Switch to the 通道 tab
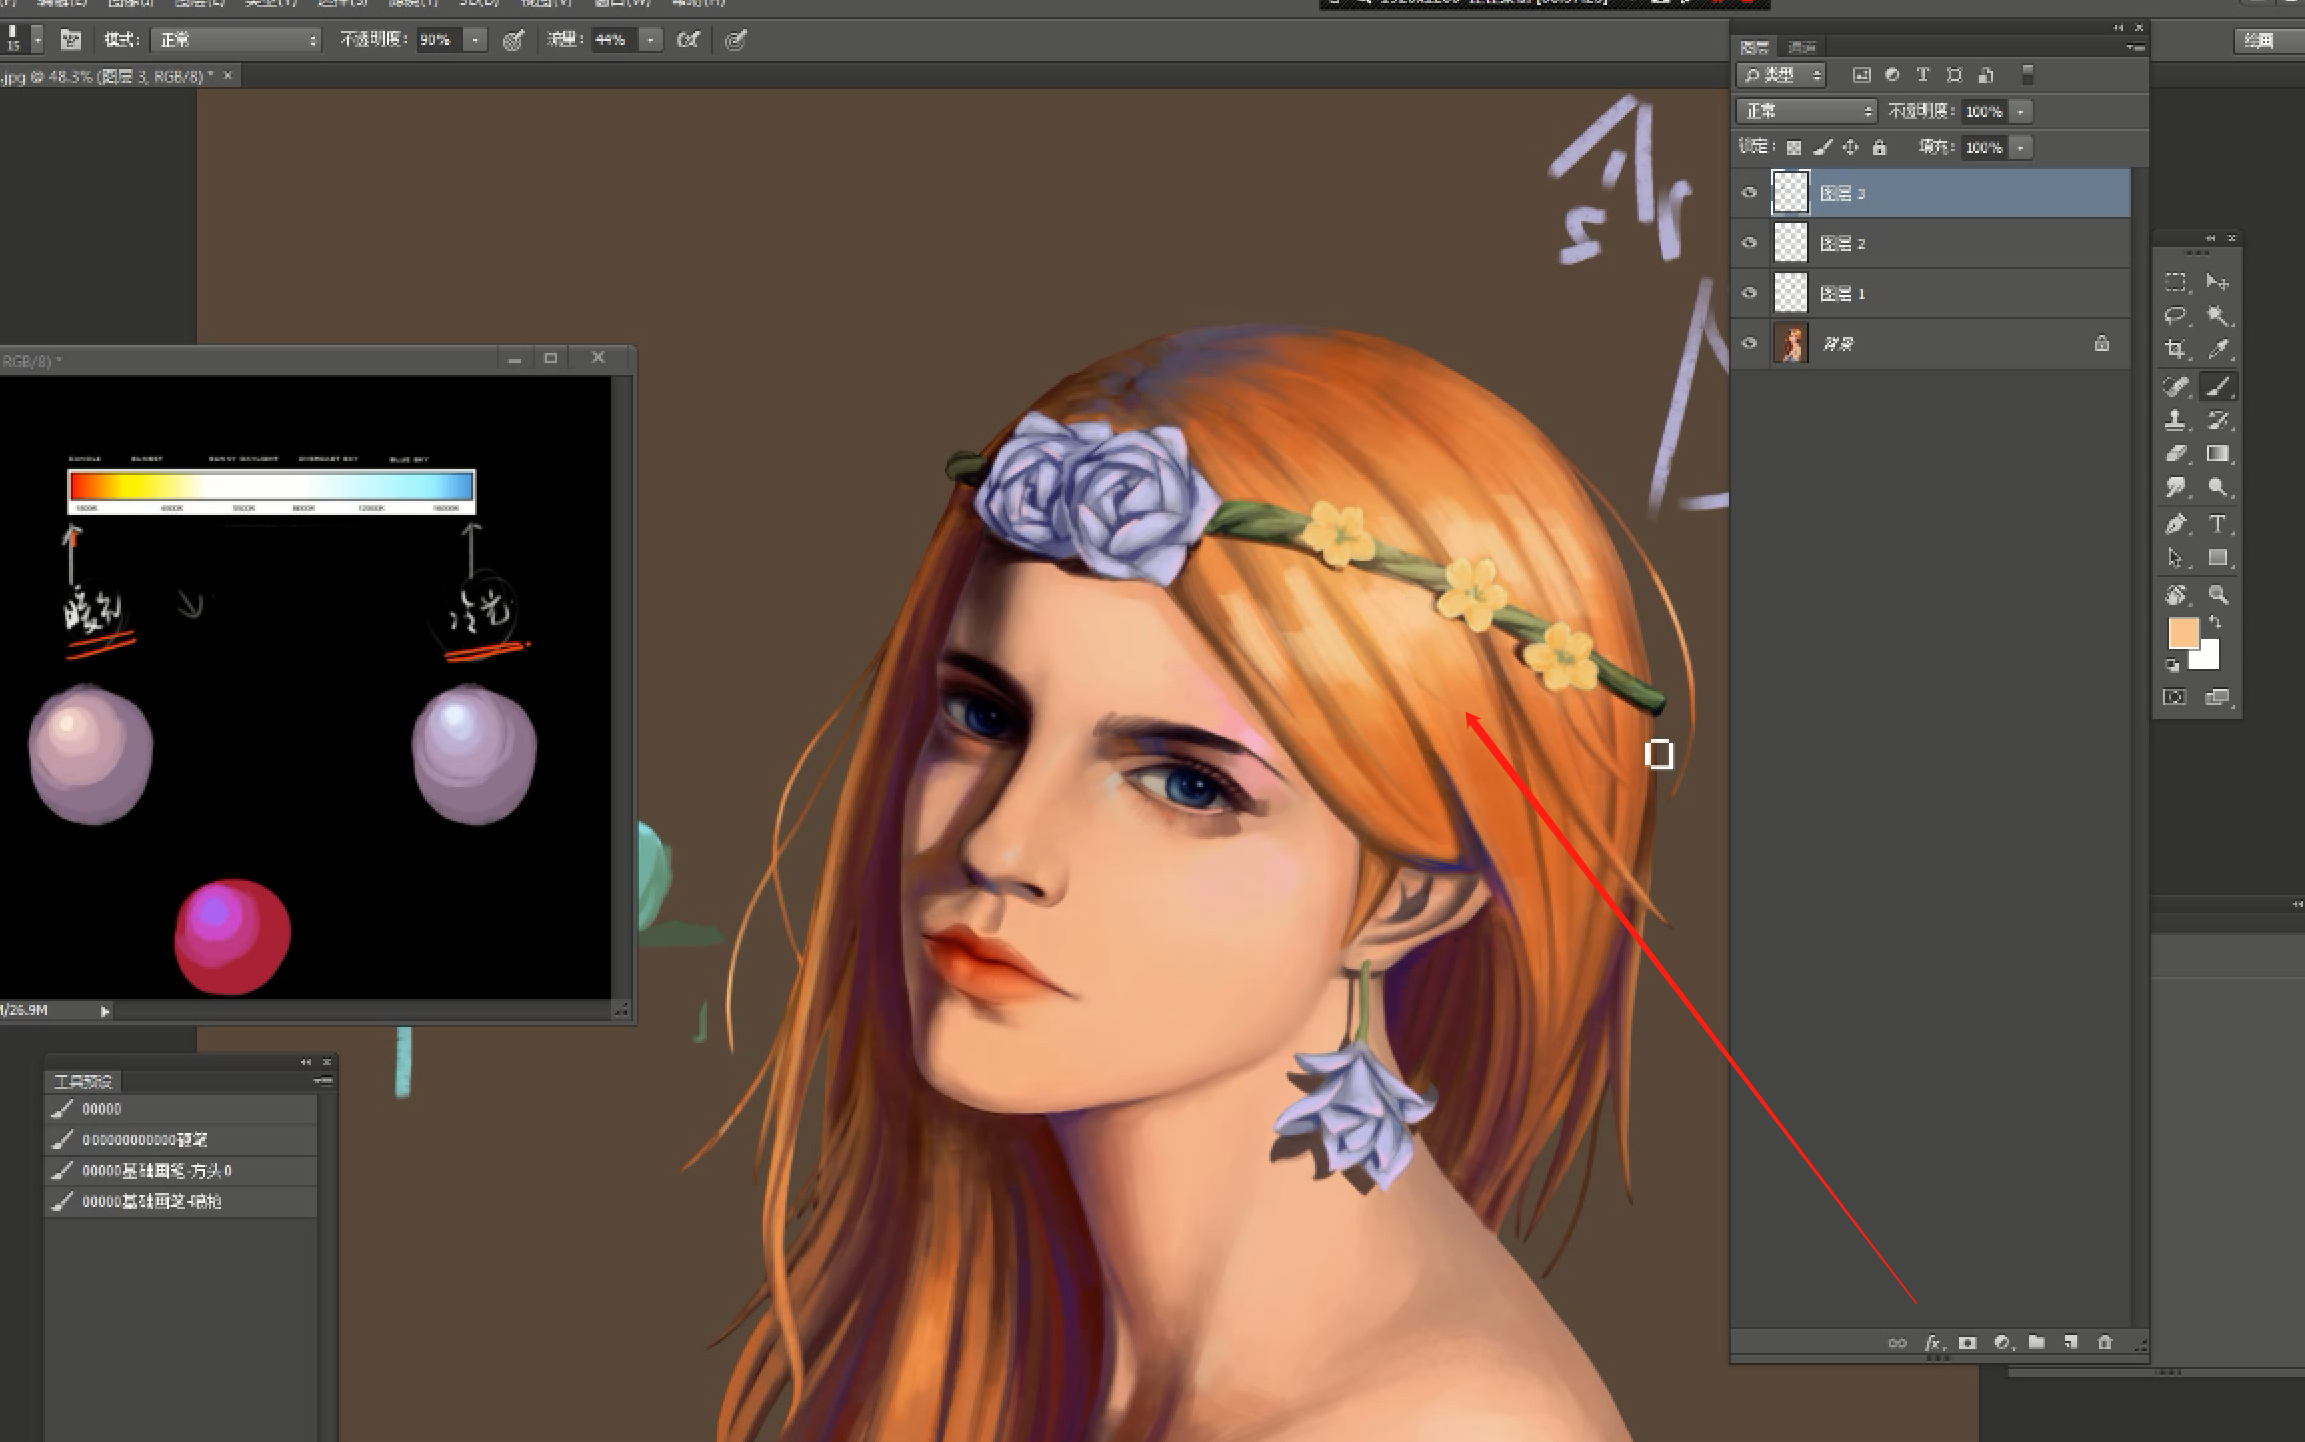2305x1442 pixels. click(x=1801, y=47)
